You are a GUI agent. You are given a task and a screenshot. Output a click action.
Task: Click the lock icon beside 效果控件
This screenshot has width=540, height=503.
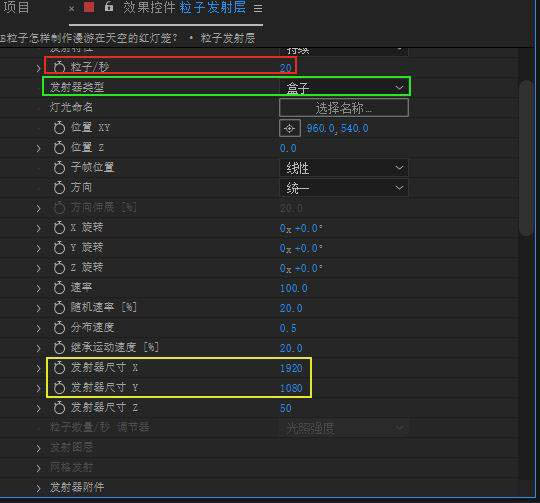point(109,7)
